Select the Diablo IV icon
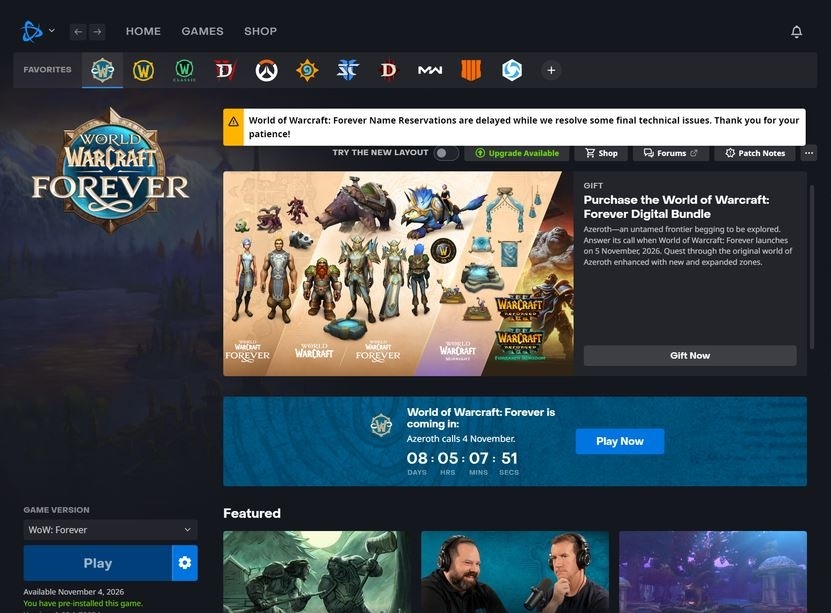 [225, 70]
